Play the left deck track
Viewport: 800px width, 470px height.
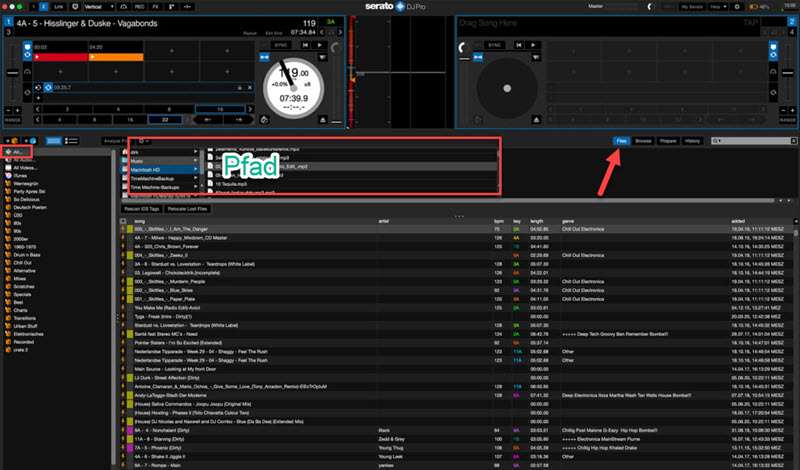320,45
